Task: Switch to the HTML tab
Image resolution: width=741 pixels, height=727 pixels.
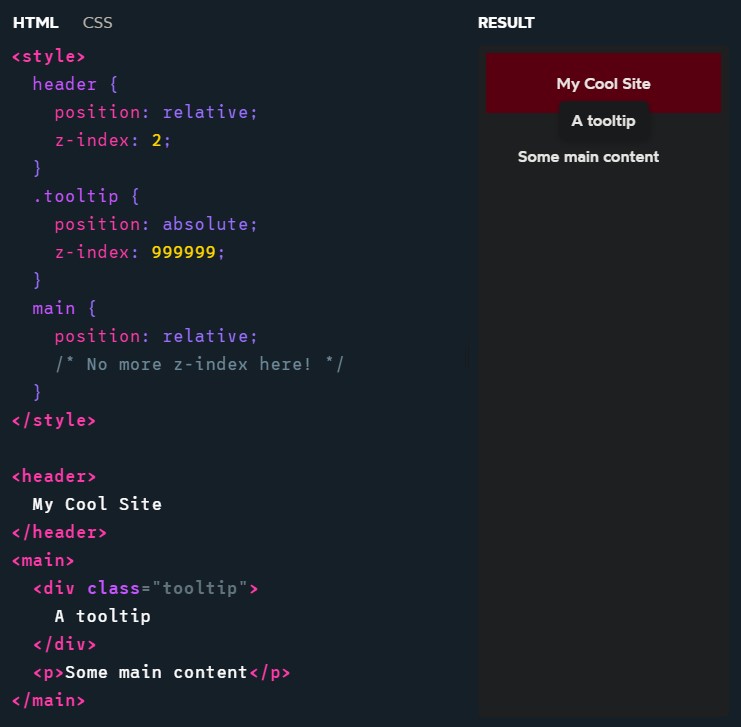Action: click(x=35, y=23)
